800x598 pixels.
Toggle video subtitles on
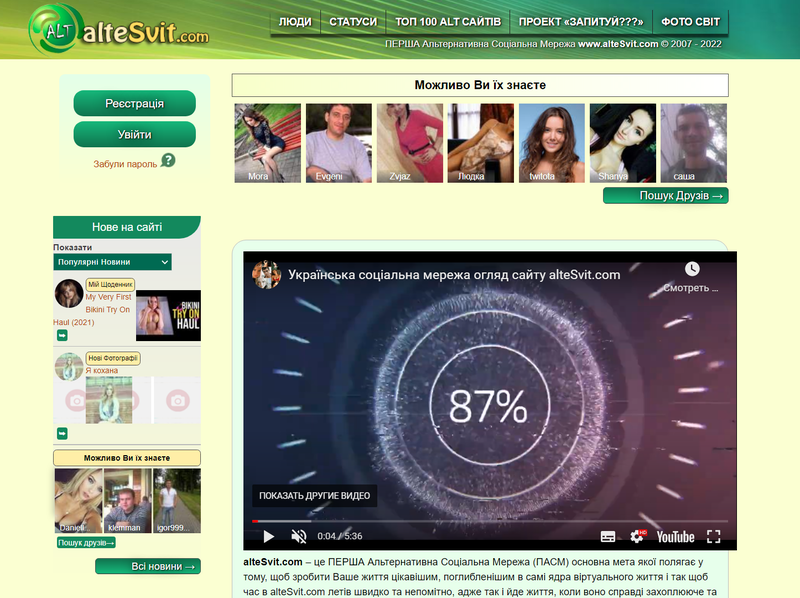tap(607, 536)
